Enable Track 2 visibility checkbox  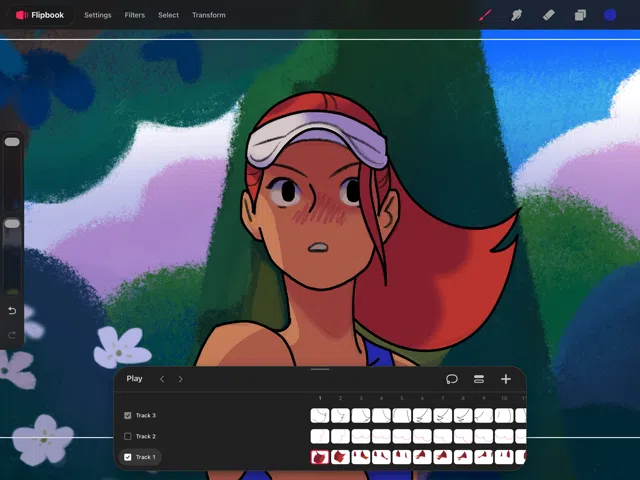point(128,436)
